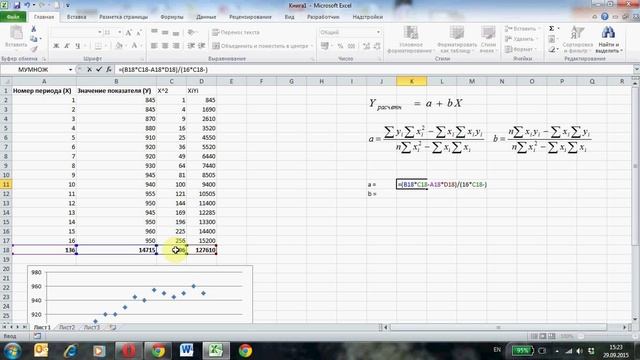Toggle underline Ч formatting
Screen dimensions: 640x360
(78, 46)
